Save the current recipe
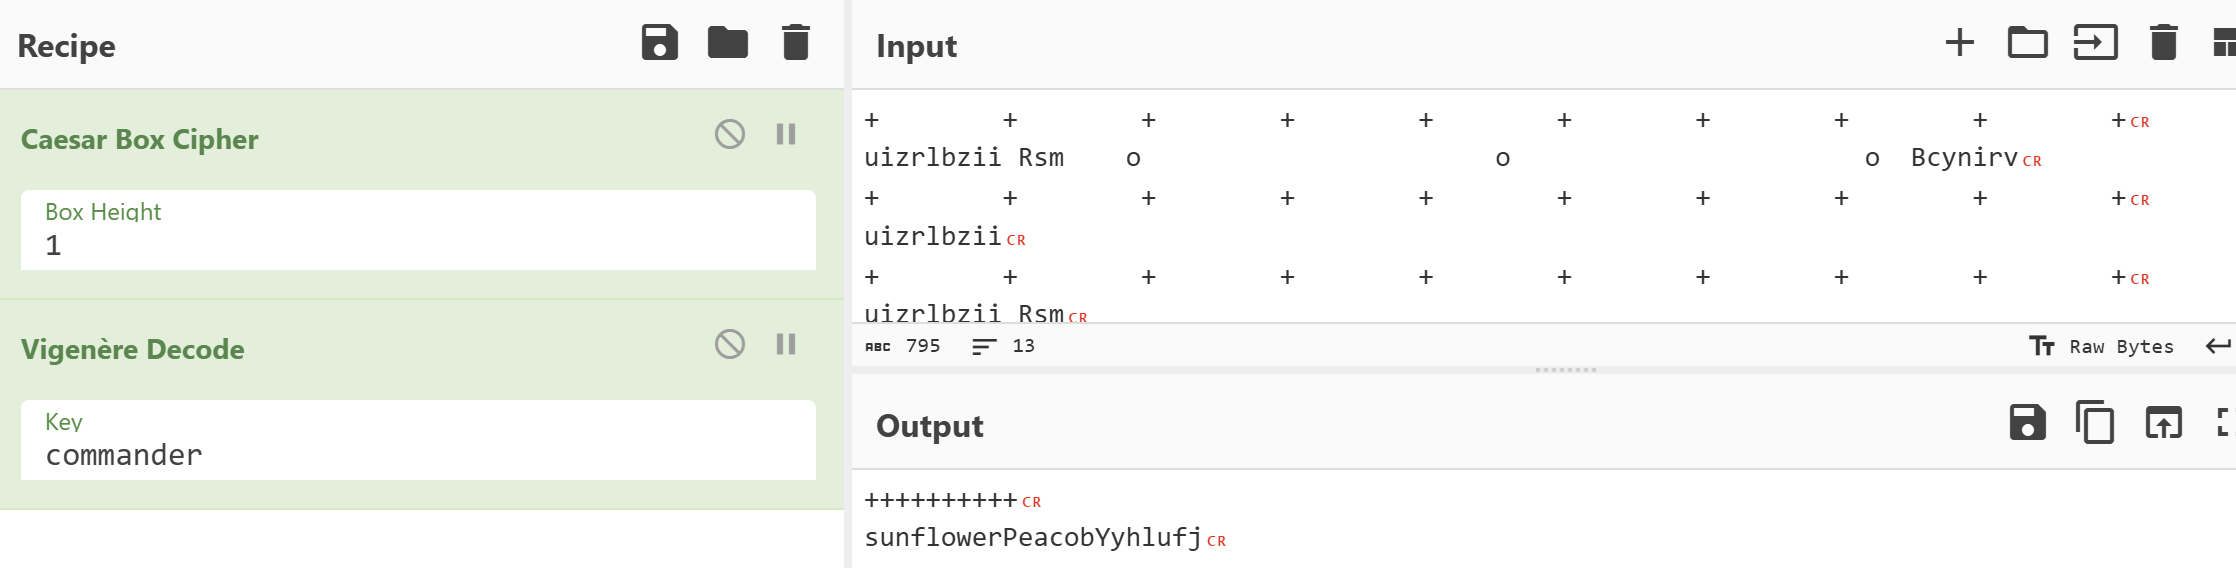The image size is (2236, 568). point(660,43)
